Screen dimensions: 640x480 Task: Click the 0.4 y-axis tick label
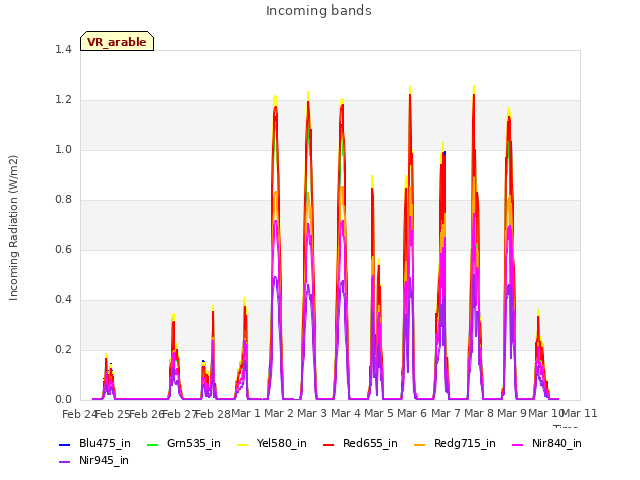tap(63, 300)
